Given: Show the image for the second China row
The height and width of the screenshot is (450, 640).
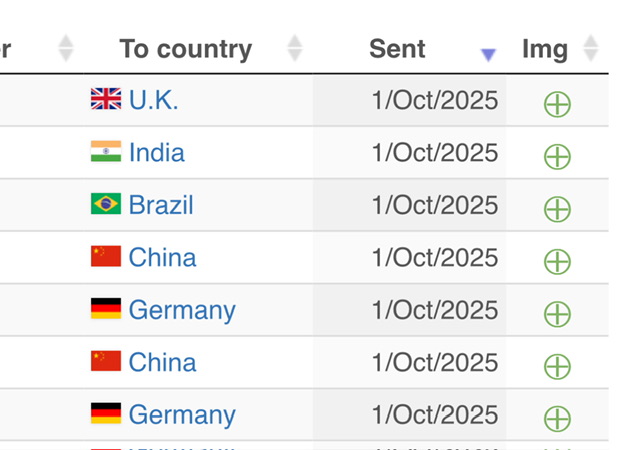Looking at the screenshot, I should 557,366.
